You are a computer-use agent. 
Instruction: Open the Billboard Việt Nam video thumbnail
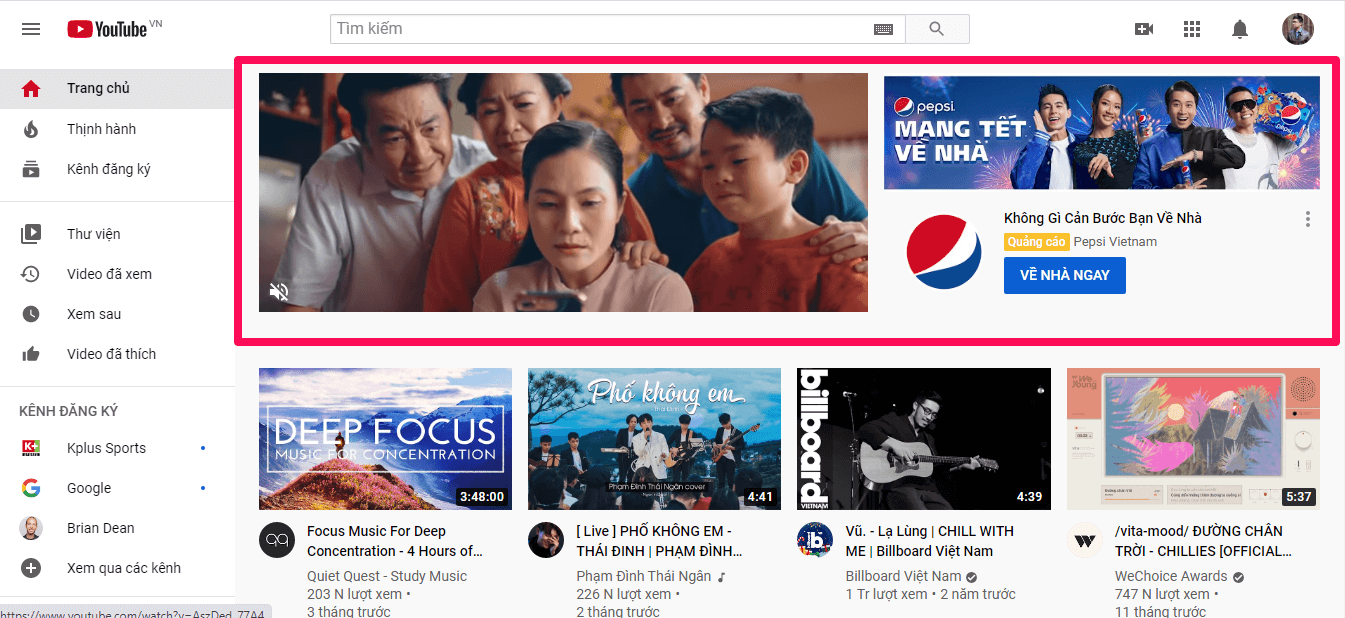pyautogui.click(x=923, y=438)
